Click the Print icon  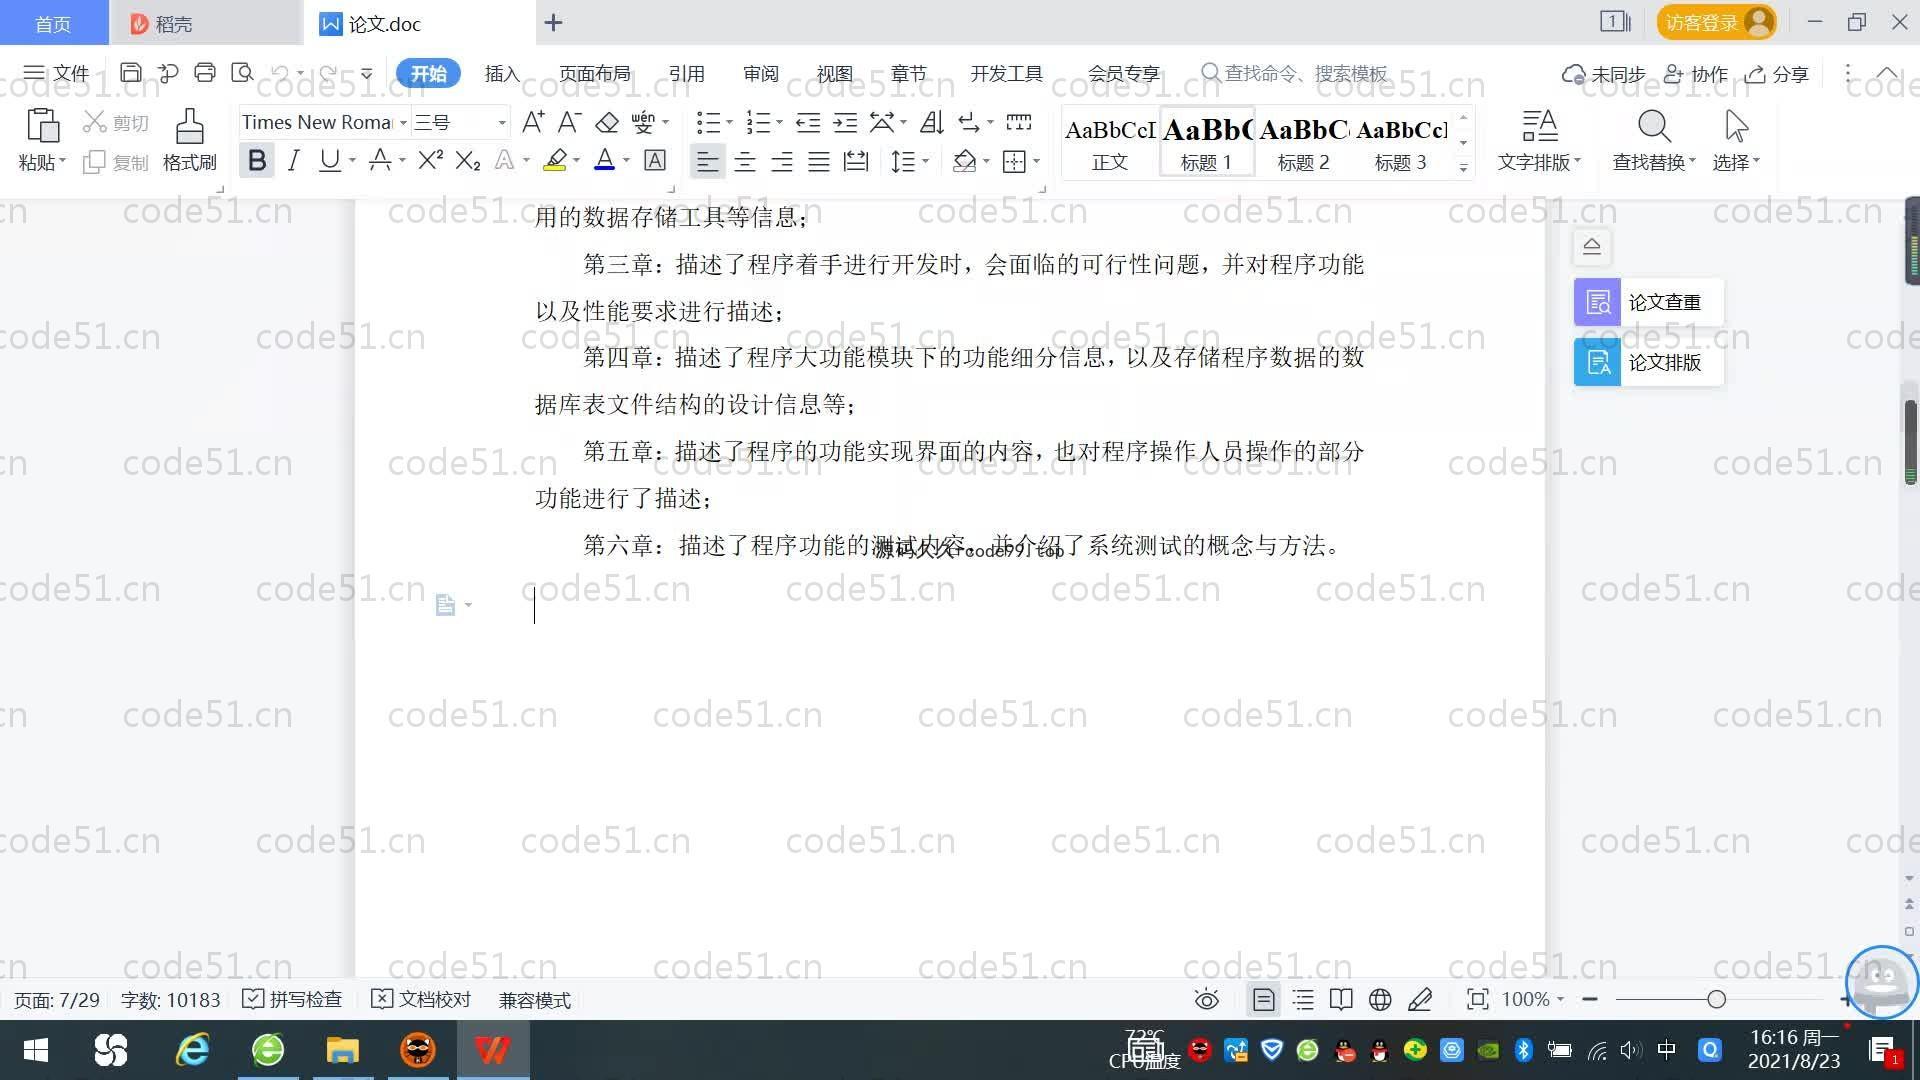205,73
